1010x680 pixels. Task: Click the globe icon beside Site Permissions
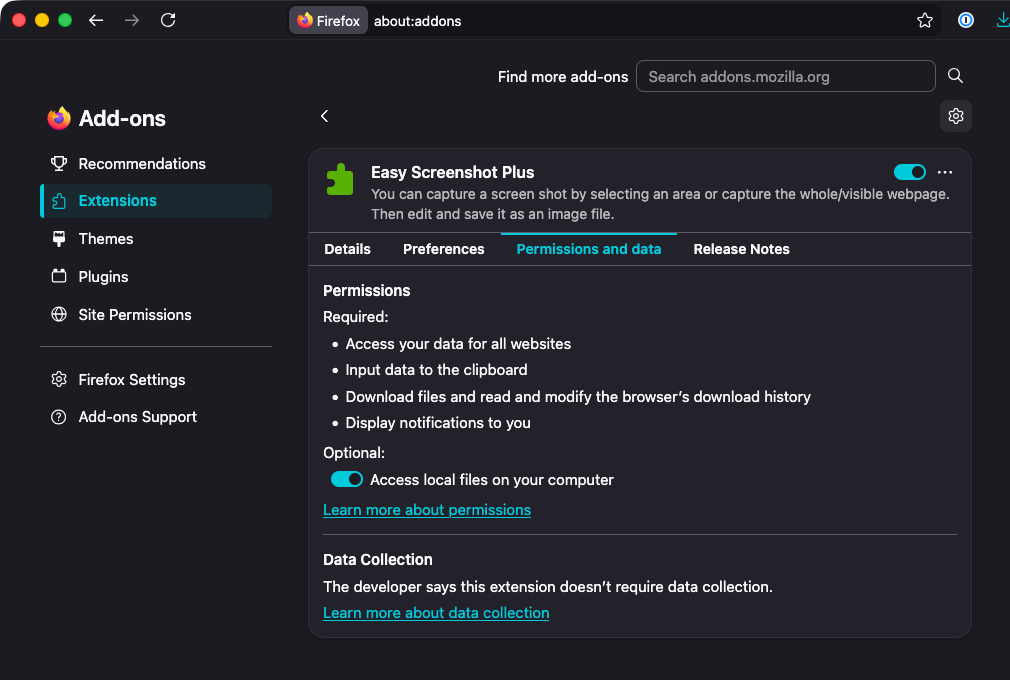tap(59, 314)
